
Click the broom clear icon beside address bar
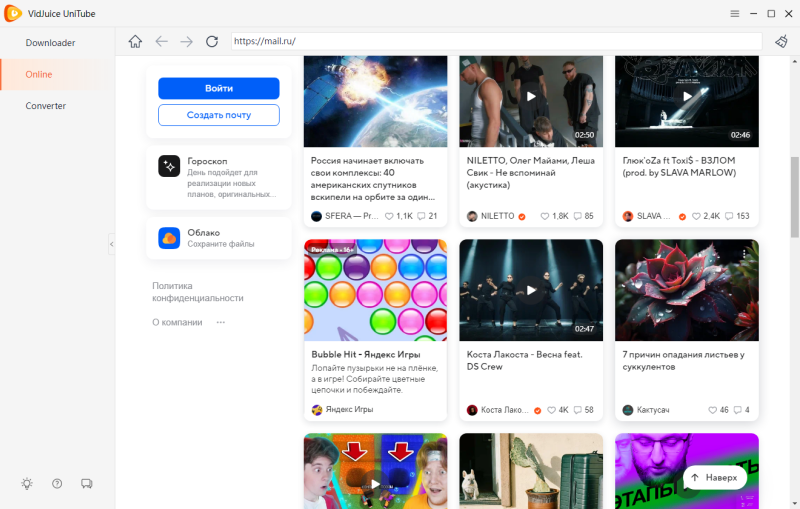[x=781, y=42]
